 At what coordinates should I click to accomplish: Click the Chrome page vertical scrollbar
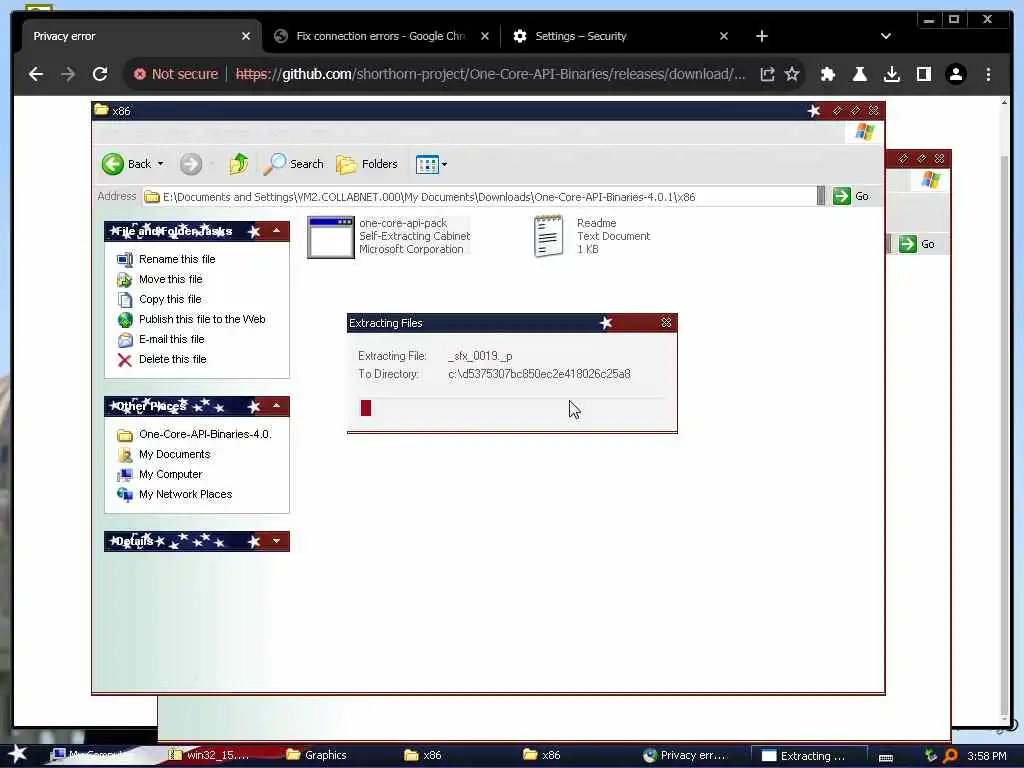point(1004,411)
